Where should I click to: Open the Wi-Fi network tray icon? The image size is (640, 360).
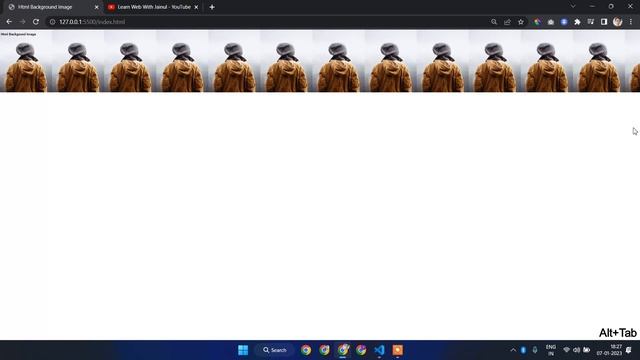click(x=567, y=350)
